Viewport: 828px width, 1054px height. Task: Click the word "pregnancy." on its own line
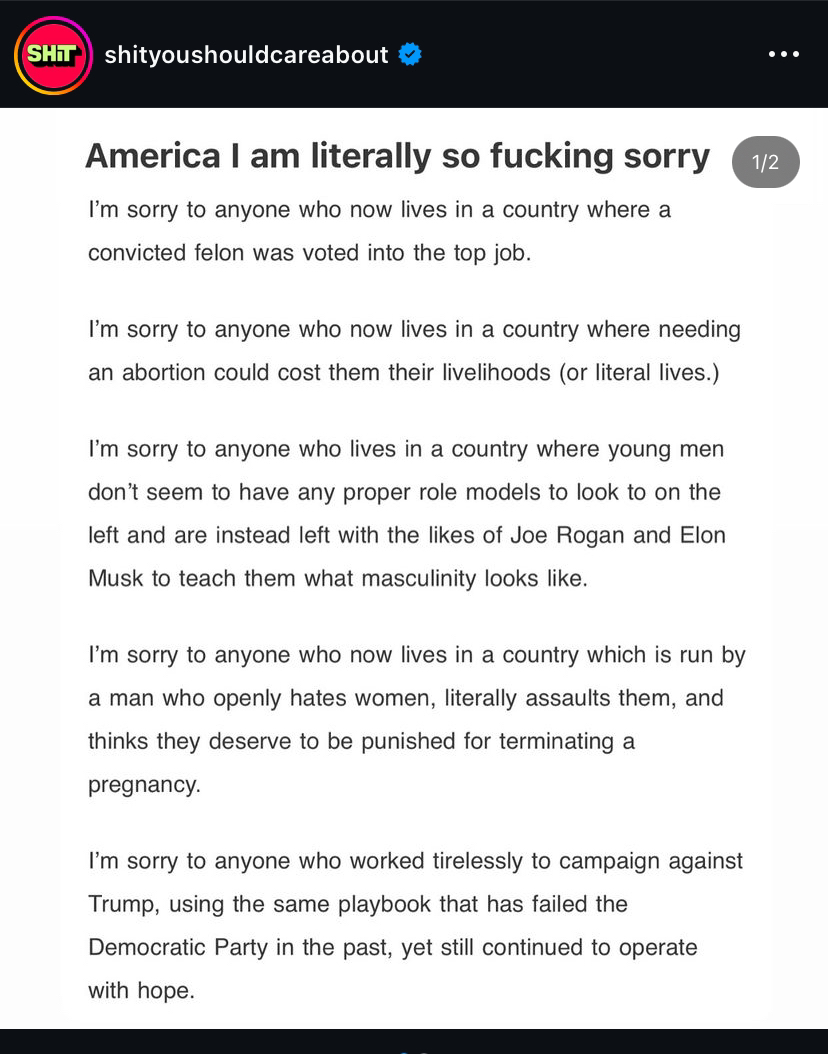tap(144, 784)
